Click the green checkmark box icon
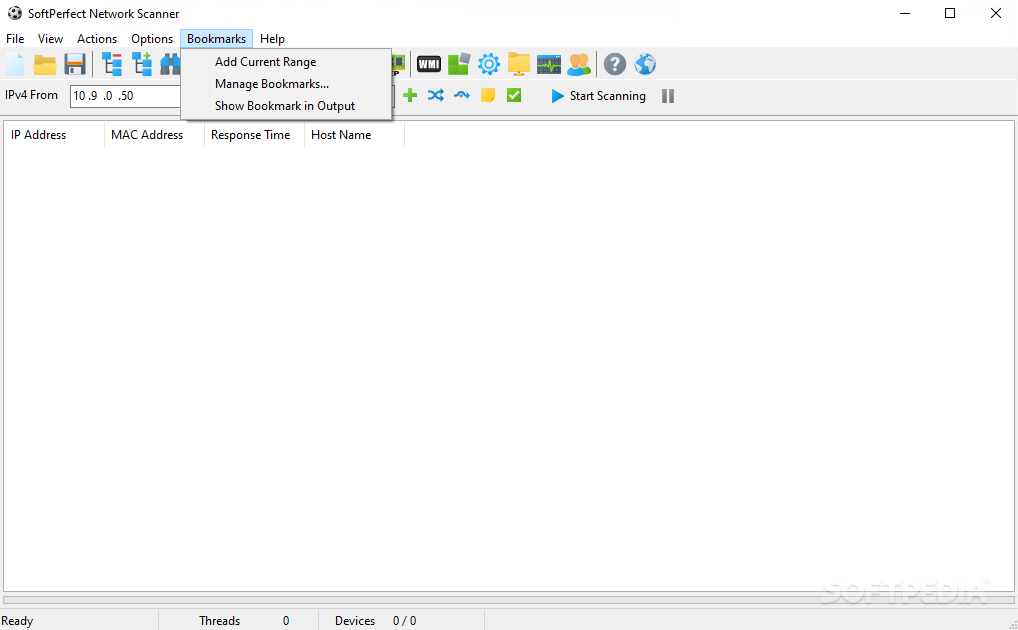Screen dimensions: 1018x630 coord(514,95)
